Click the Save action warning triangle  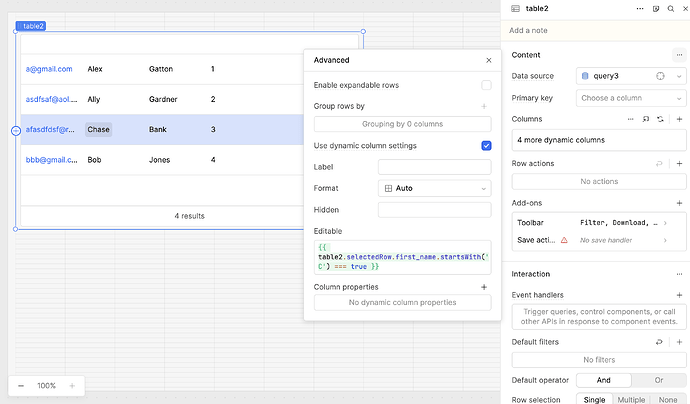(564, 240)
